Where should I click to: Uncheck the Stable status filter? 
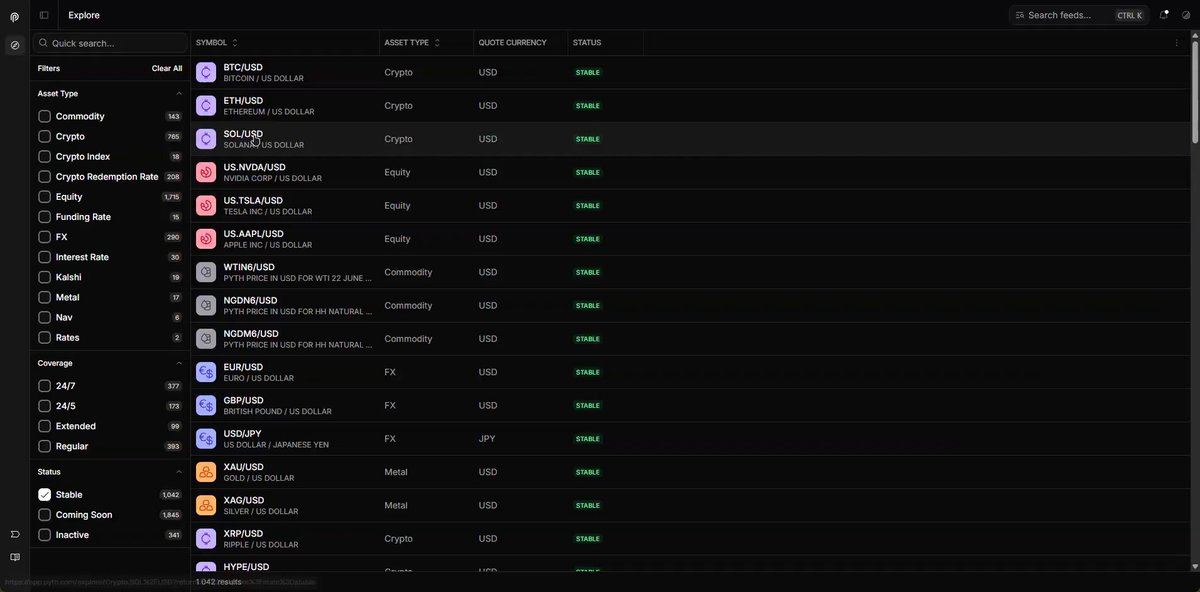(x=44, y=494)
